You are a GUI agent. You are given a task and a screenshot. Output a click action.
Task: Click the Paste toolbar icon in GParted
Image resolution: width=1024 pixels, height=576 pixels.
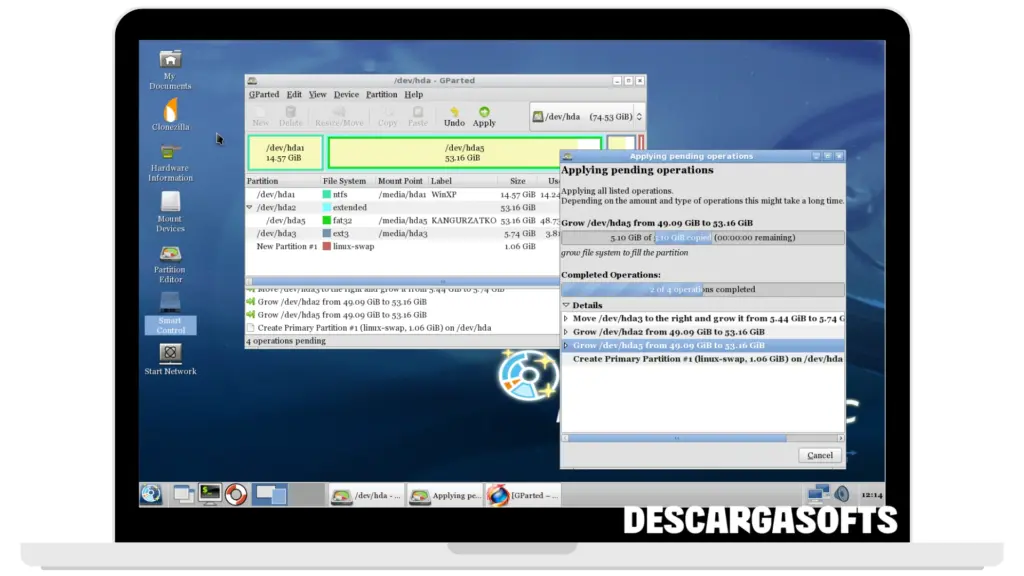[418, 116]
